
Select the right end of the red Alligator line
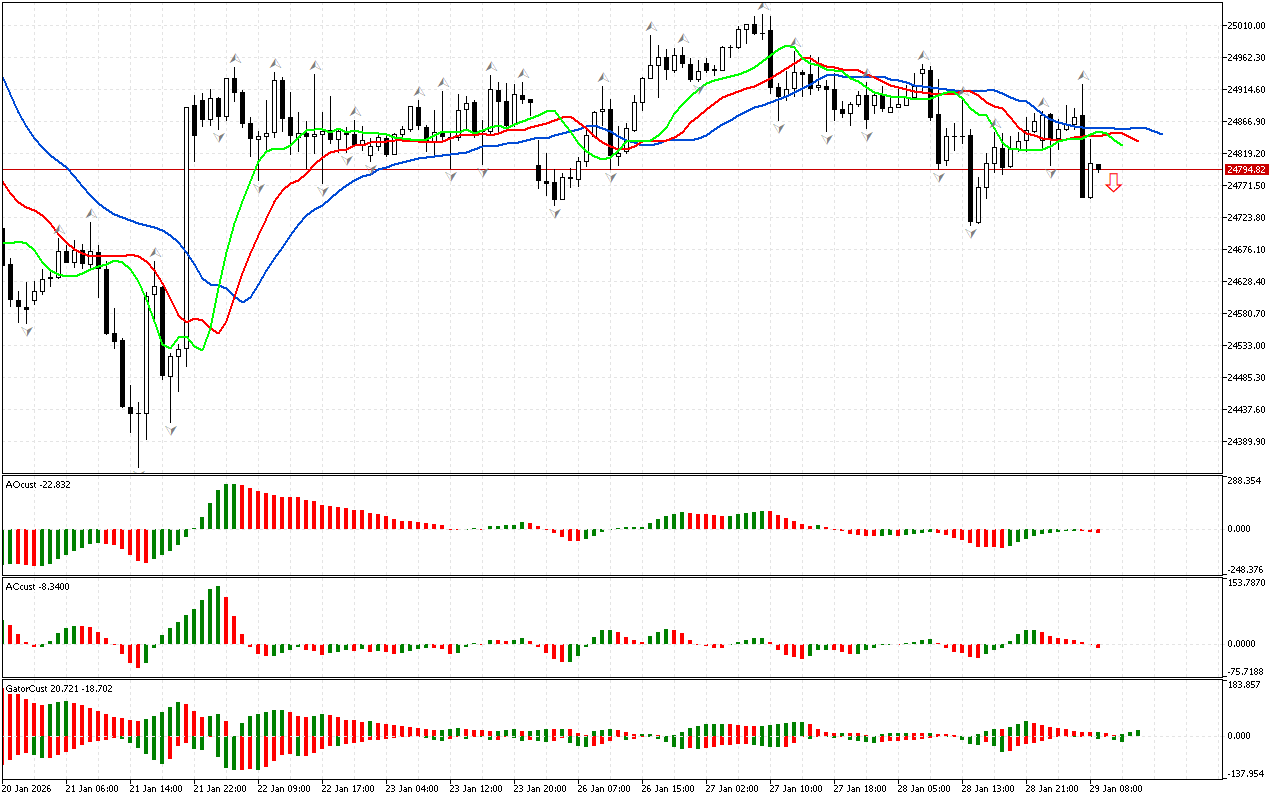click(1137, 141)
